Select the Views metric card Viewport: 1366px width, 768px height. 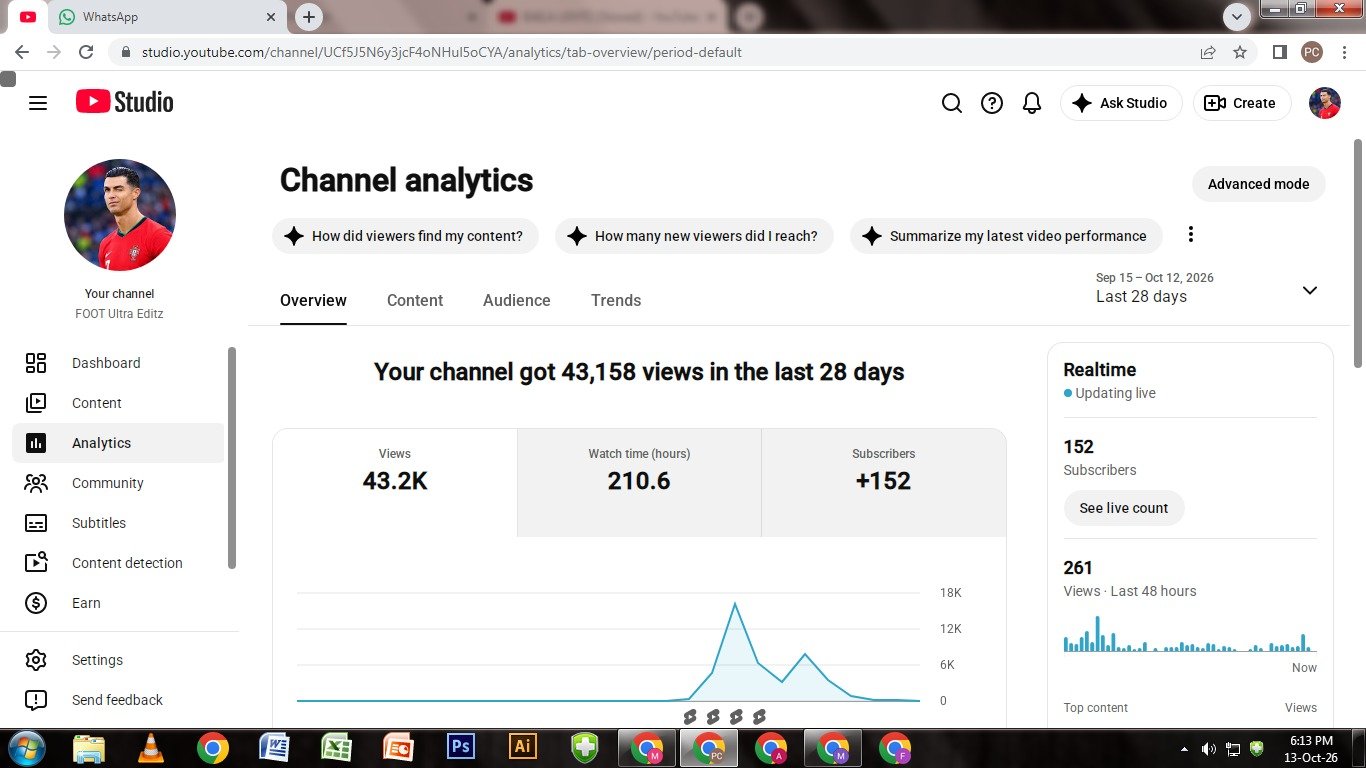(x=395, y=482)
